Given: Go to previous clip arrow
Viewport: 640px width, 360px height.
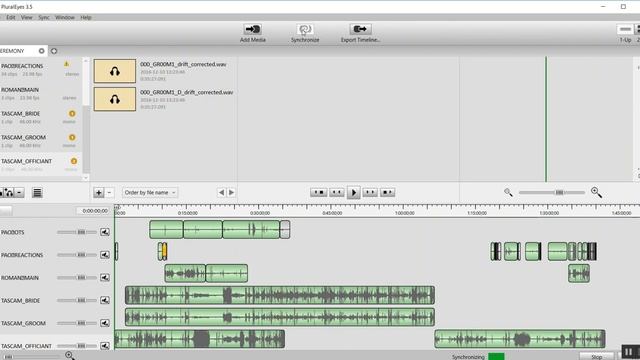Looking at the screenshot, I should (221, 192).
